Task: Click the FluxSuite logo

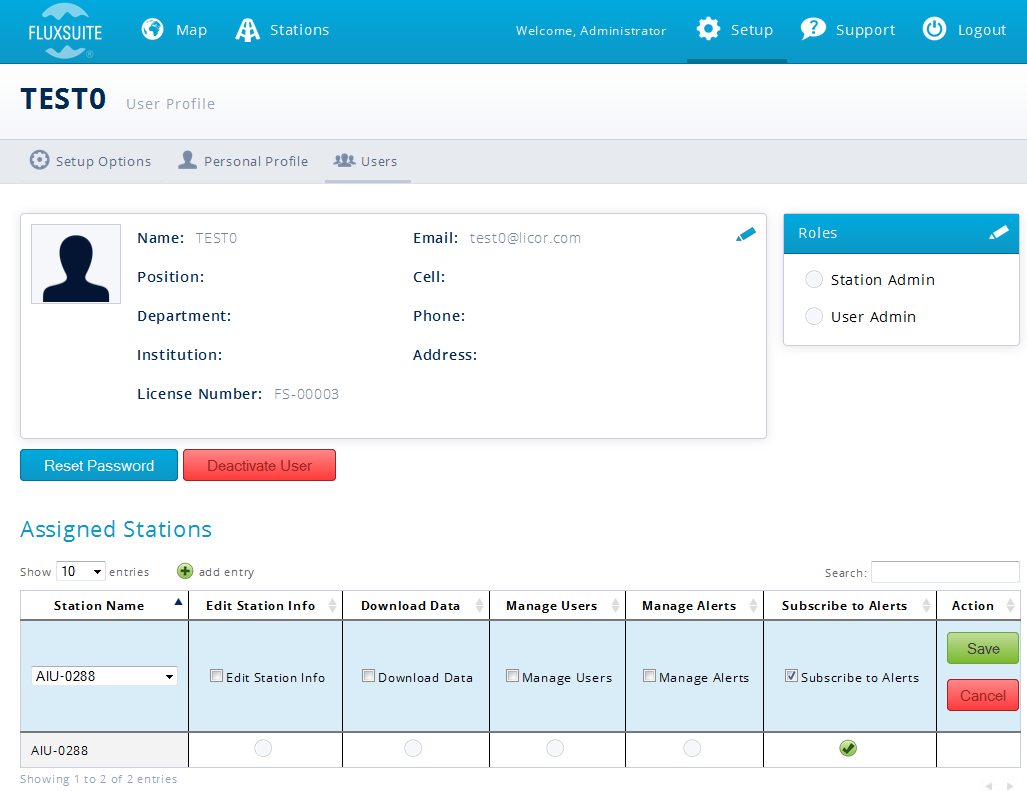Action: click(65, 31)
